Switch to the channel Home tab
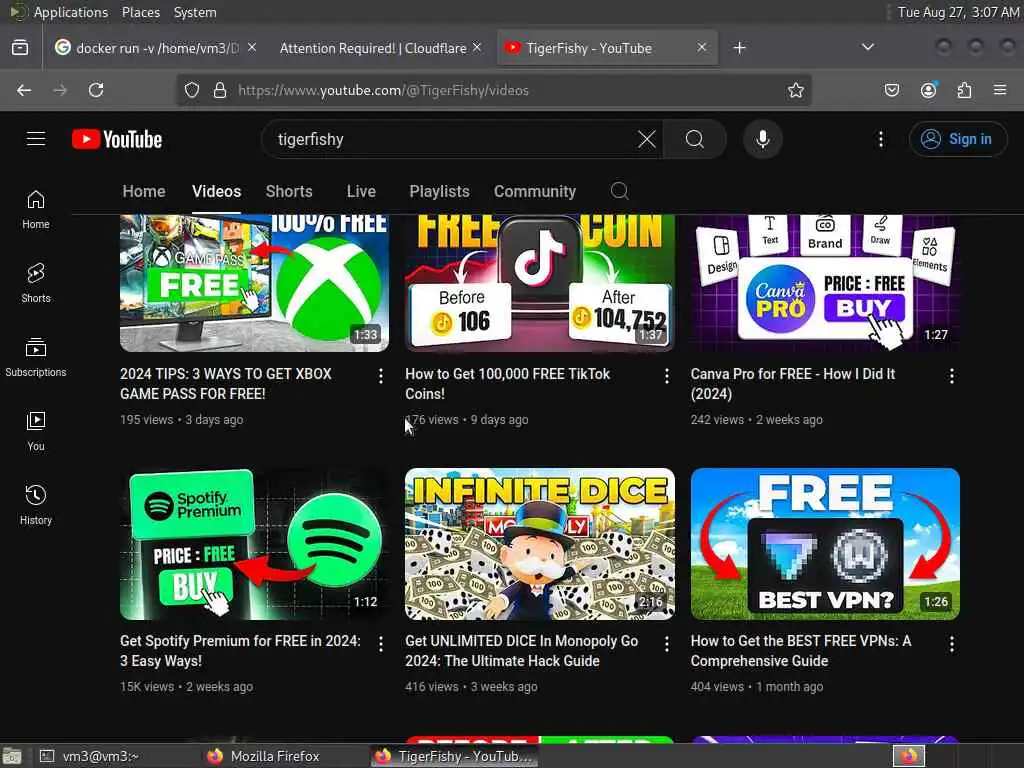The height and width of the screenshot is (768, 1024). pos(144,191)
